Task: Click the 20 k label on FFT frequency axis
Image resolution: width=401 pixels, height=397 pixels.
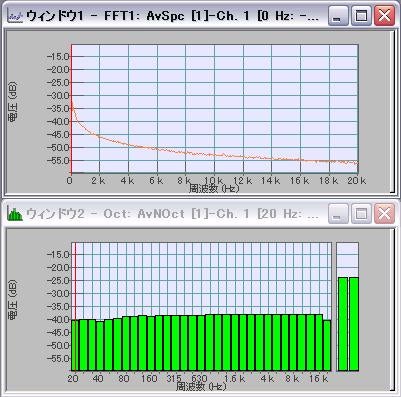Action: point(357,181)
